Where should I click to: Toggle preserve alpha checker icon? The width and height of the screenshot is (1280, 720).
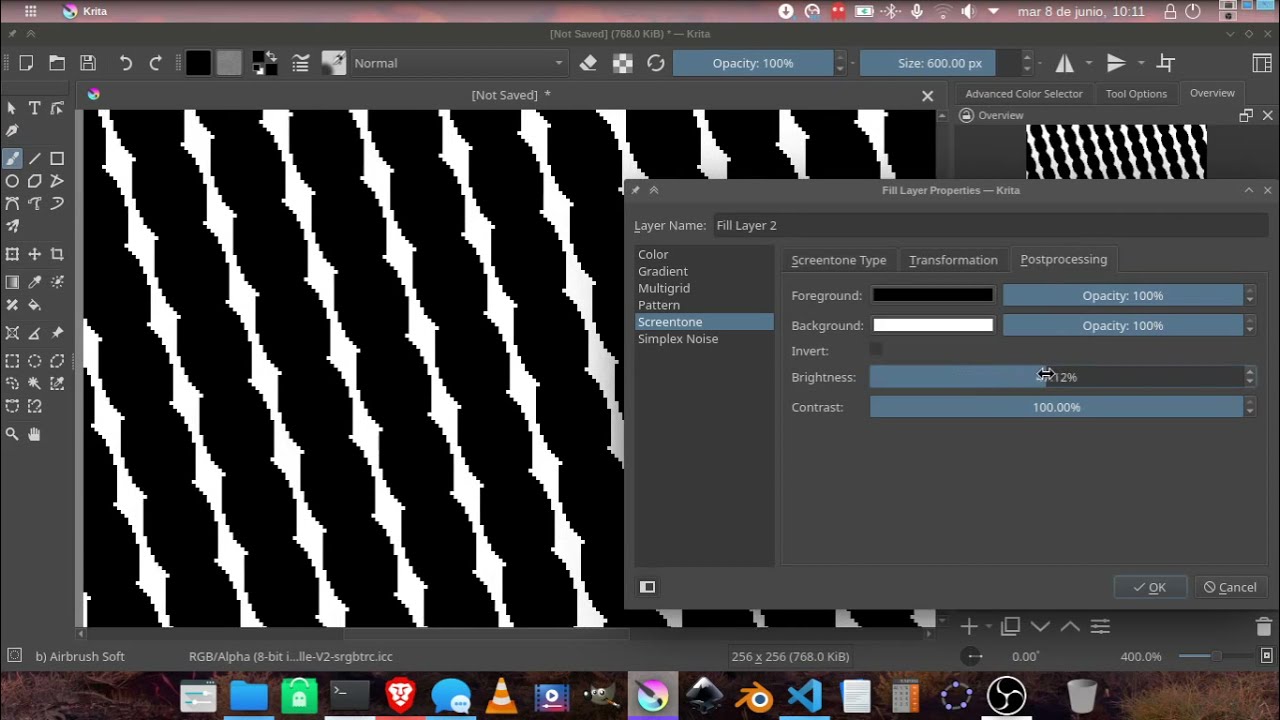click(x=622, y=63)
